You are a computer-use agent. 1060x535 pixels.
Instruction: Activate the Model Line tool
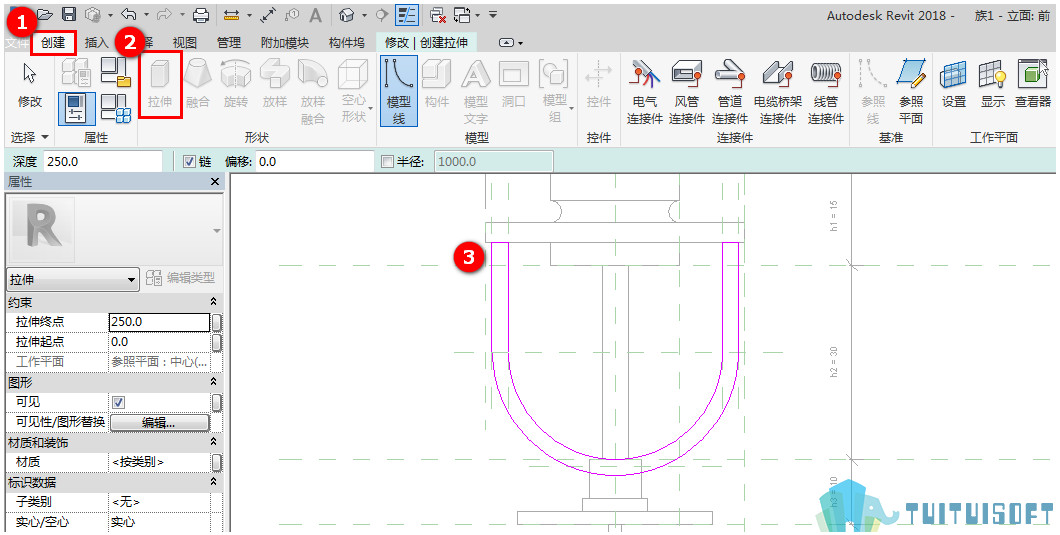coord(399,91)
